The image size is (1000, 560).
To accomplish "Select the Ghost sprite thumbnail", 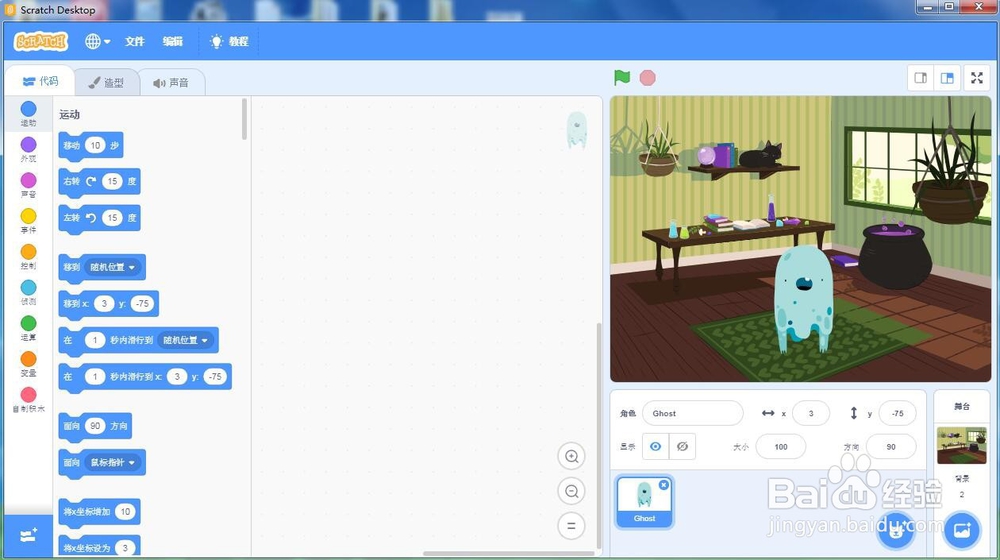I will pos(644,502).
